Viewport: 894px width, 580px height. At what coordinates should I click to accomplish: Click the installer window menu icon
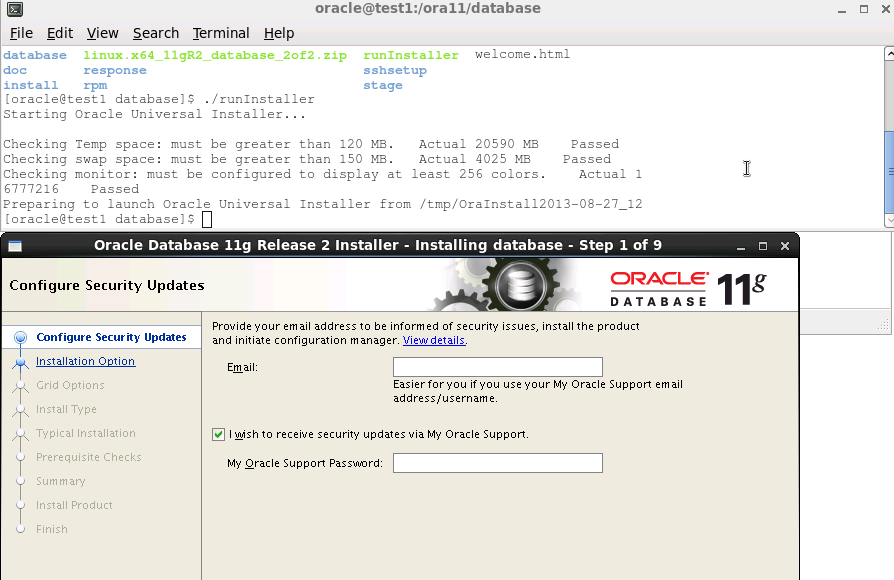[15, 246]
